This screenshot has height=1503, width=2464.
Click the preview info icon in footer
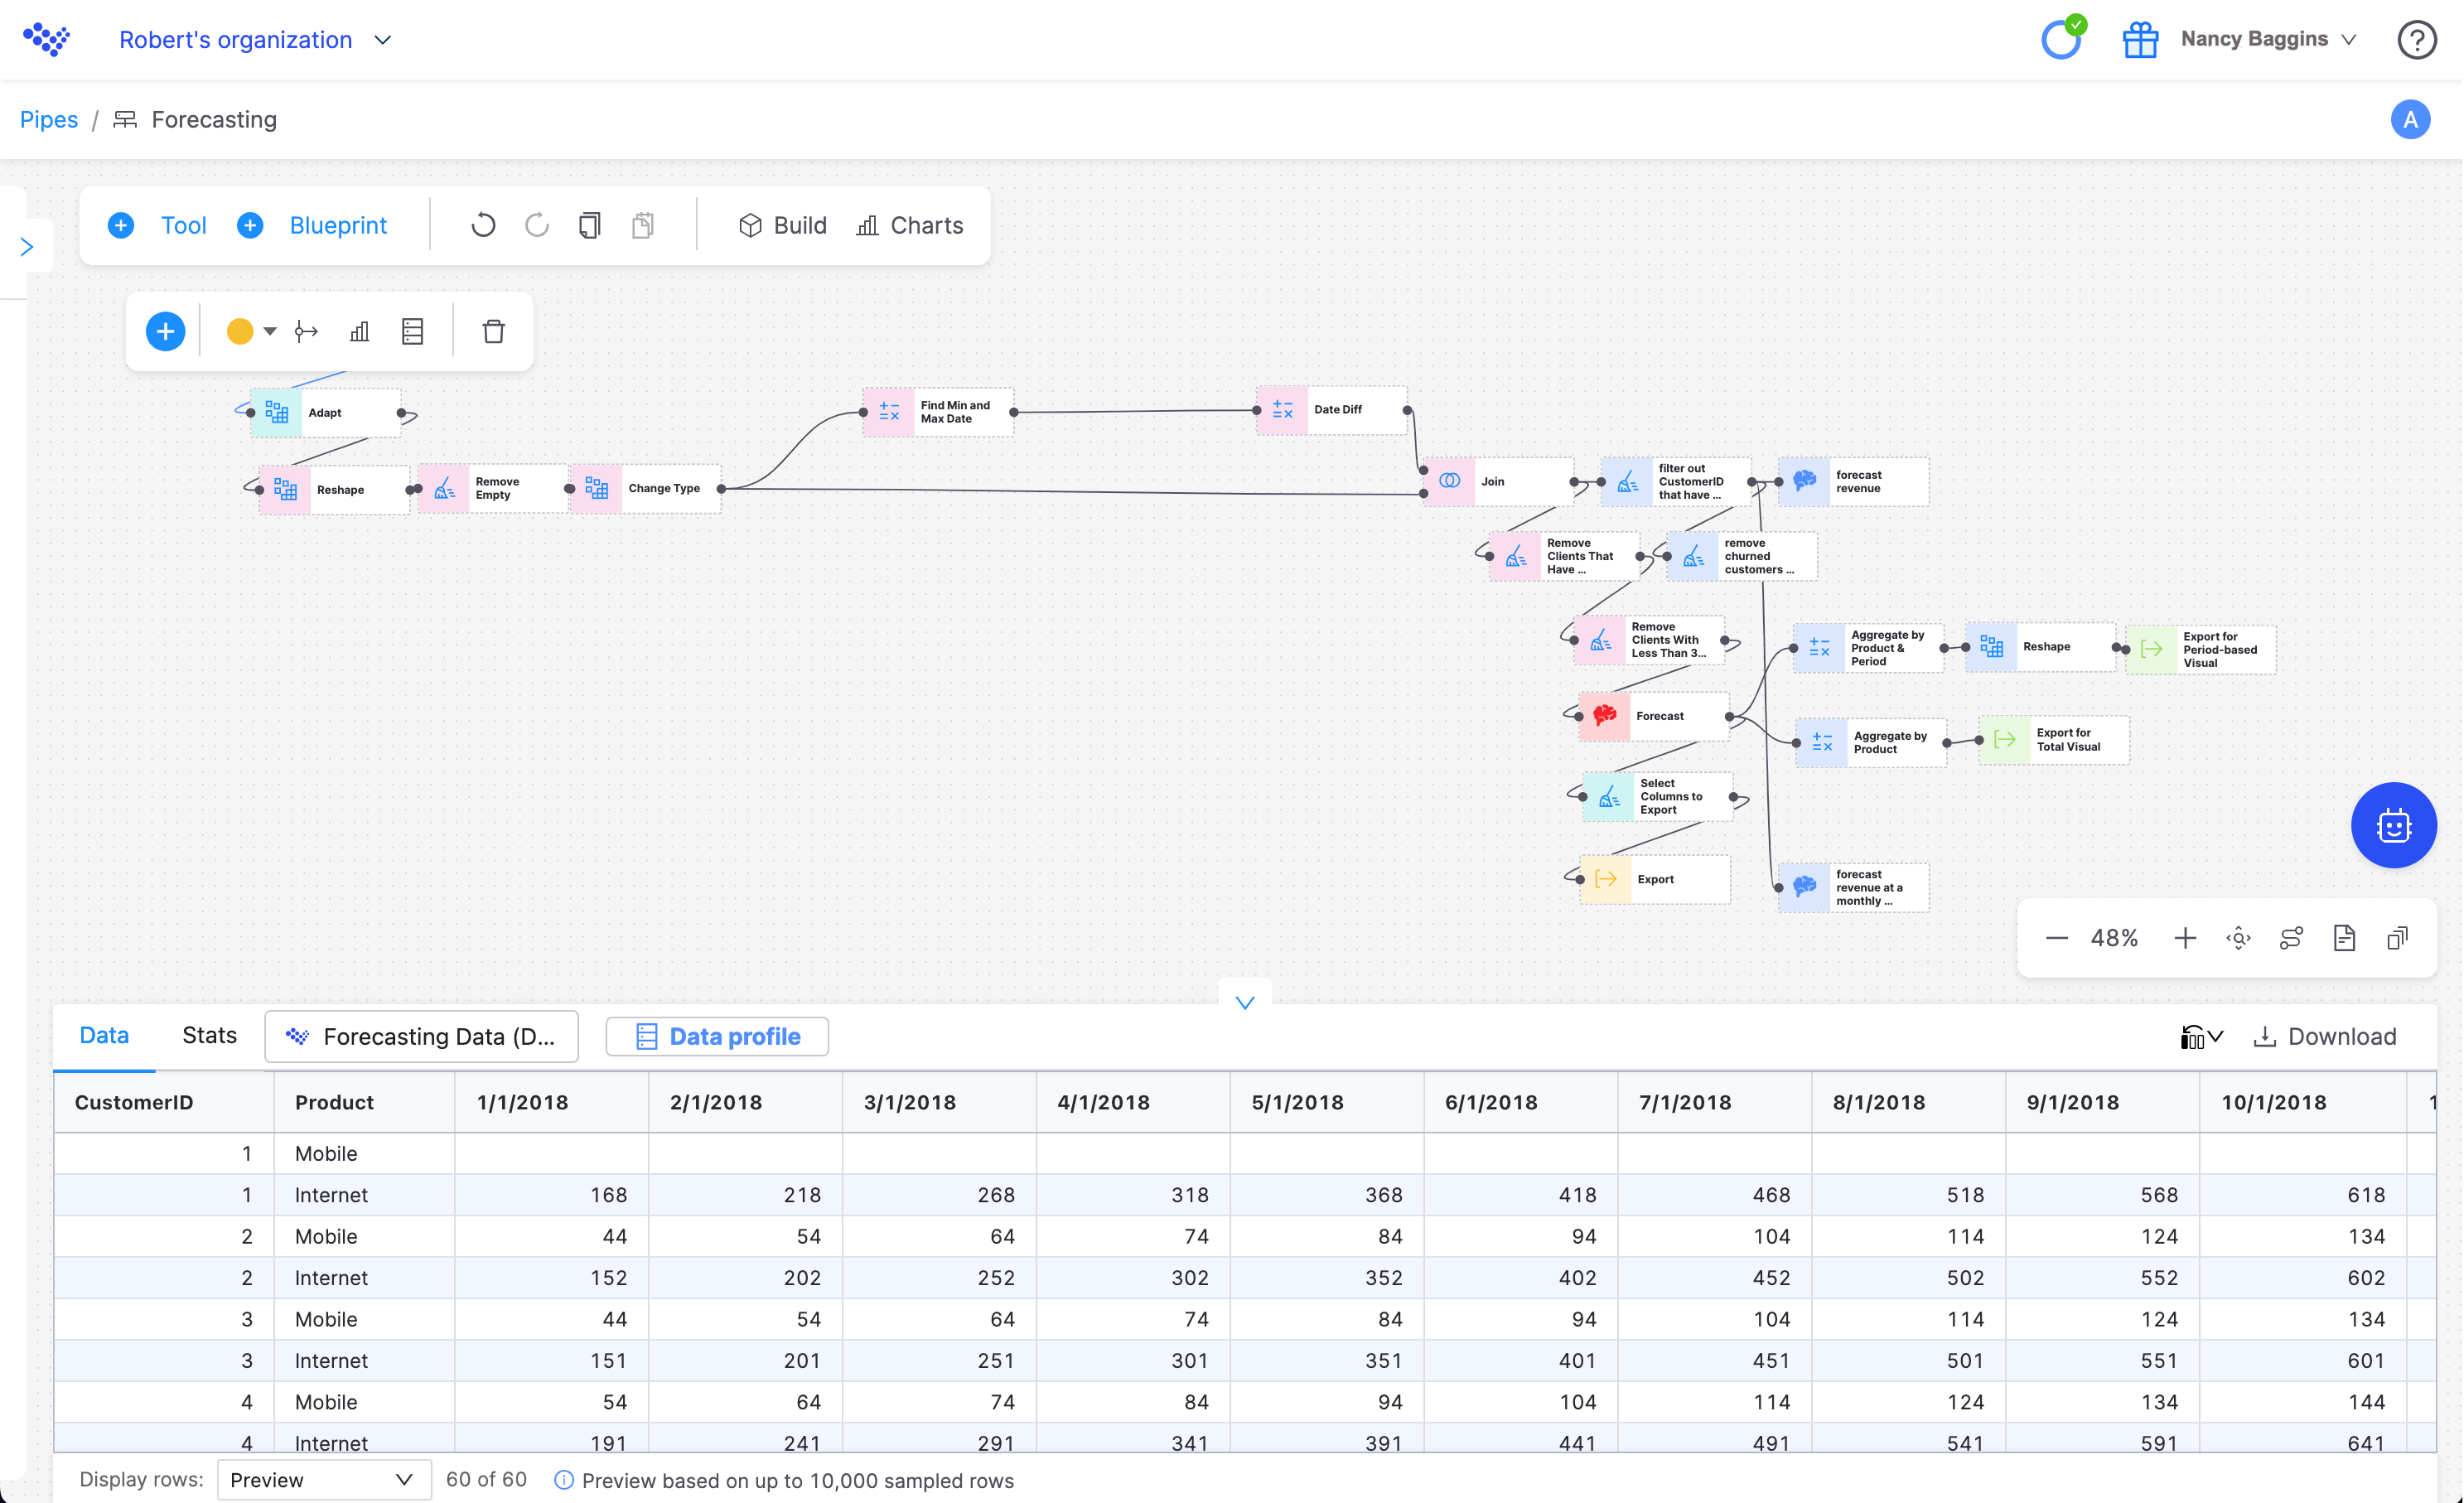(x=564, y=1480)
